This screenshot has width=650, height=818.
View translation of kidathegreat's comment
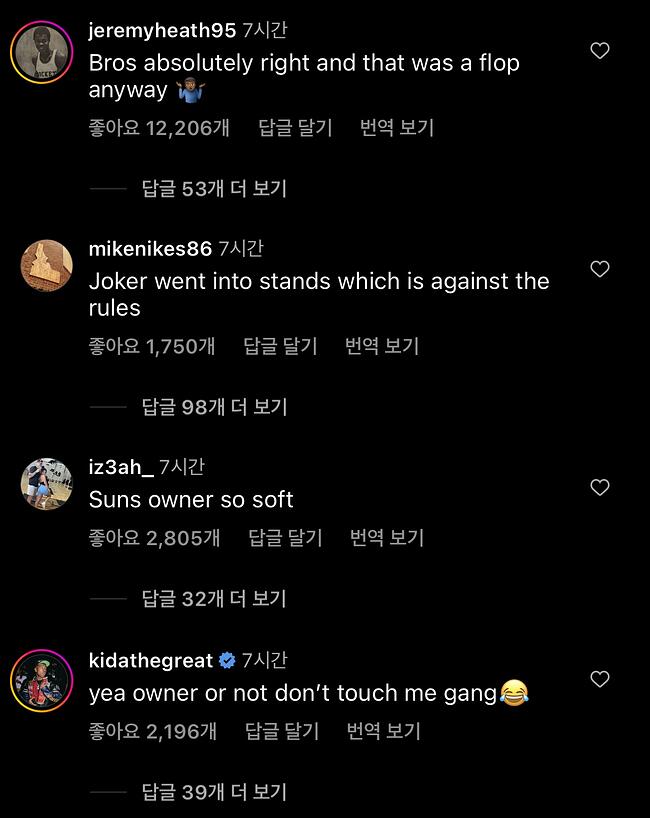(x=383, y=731)
